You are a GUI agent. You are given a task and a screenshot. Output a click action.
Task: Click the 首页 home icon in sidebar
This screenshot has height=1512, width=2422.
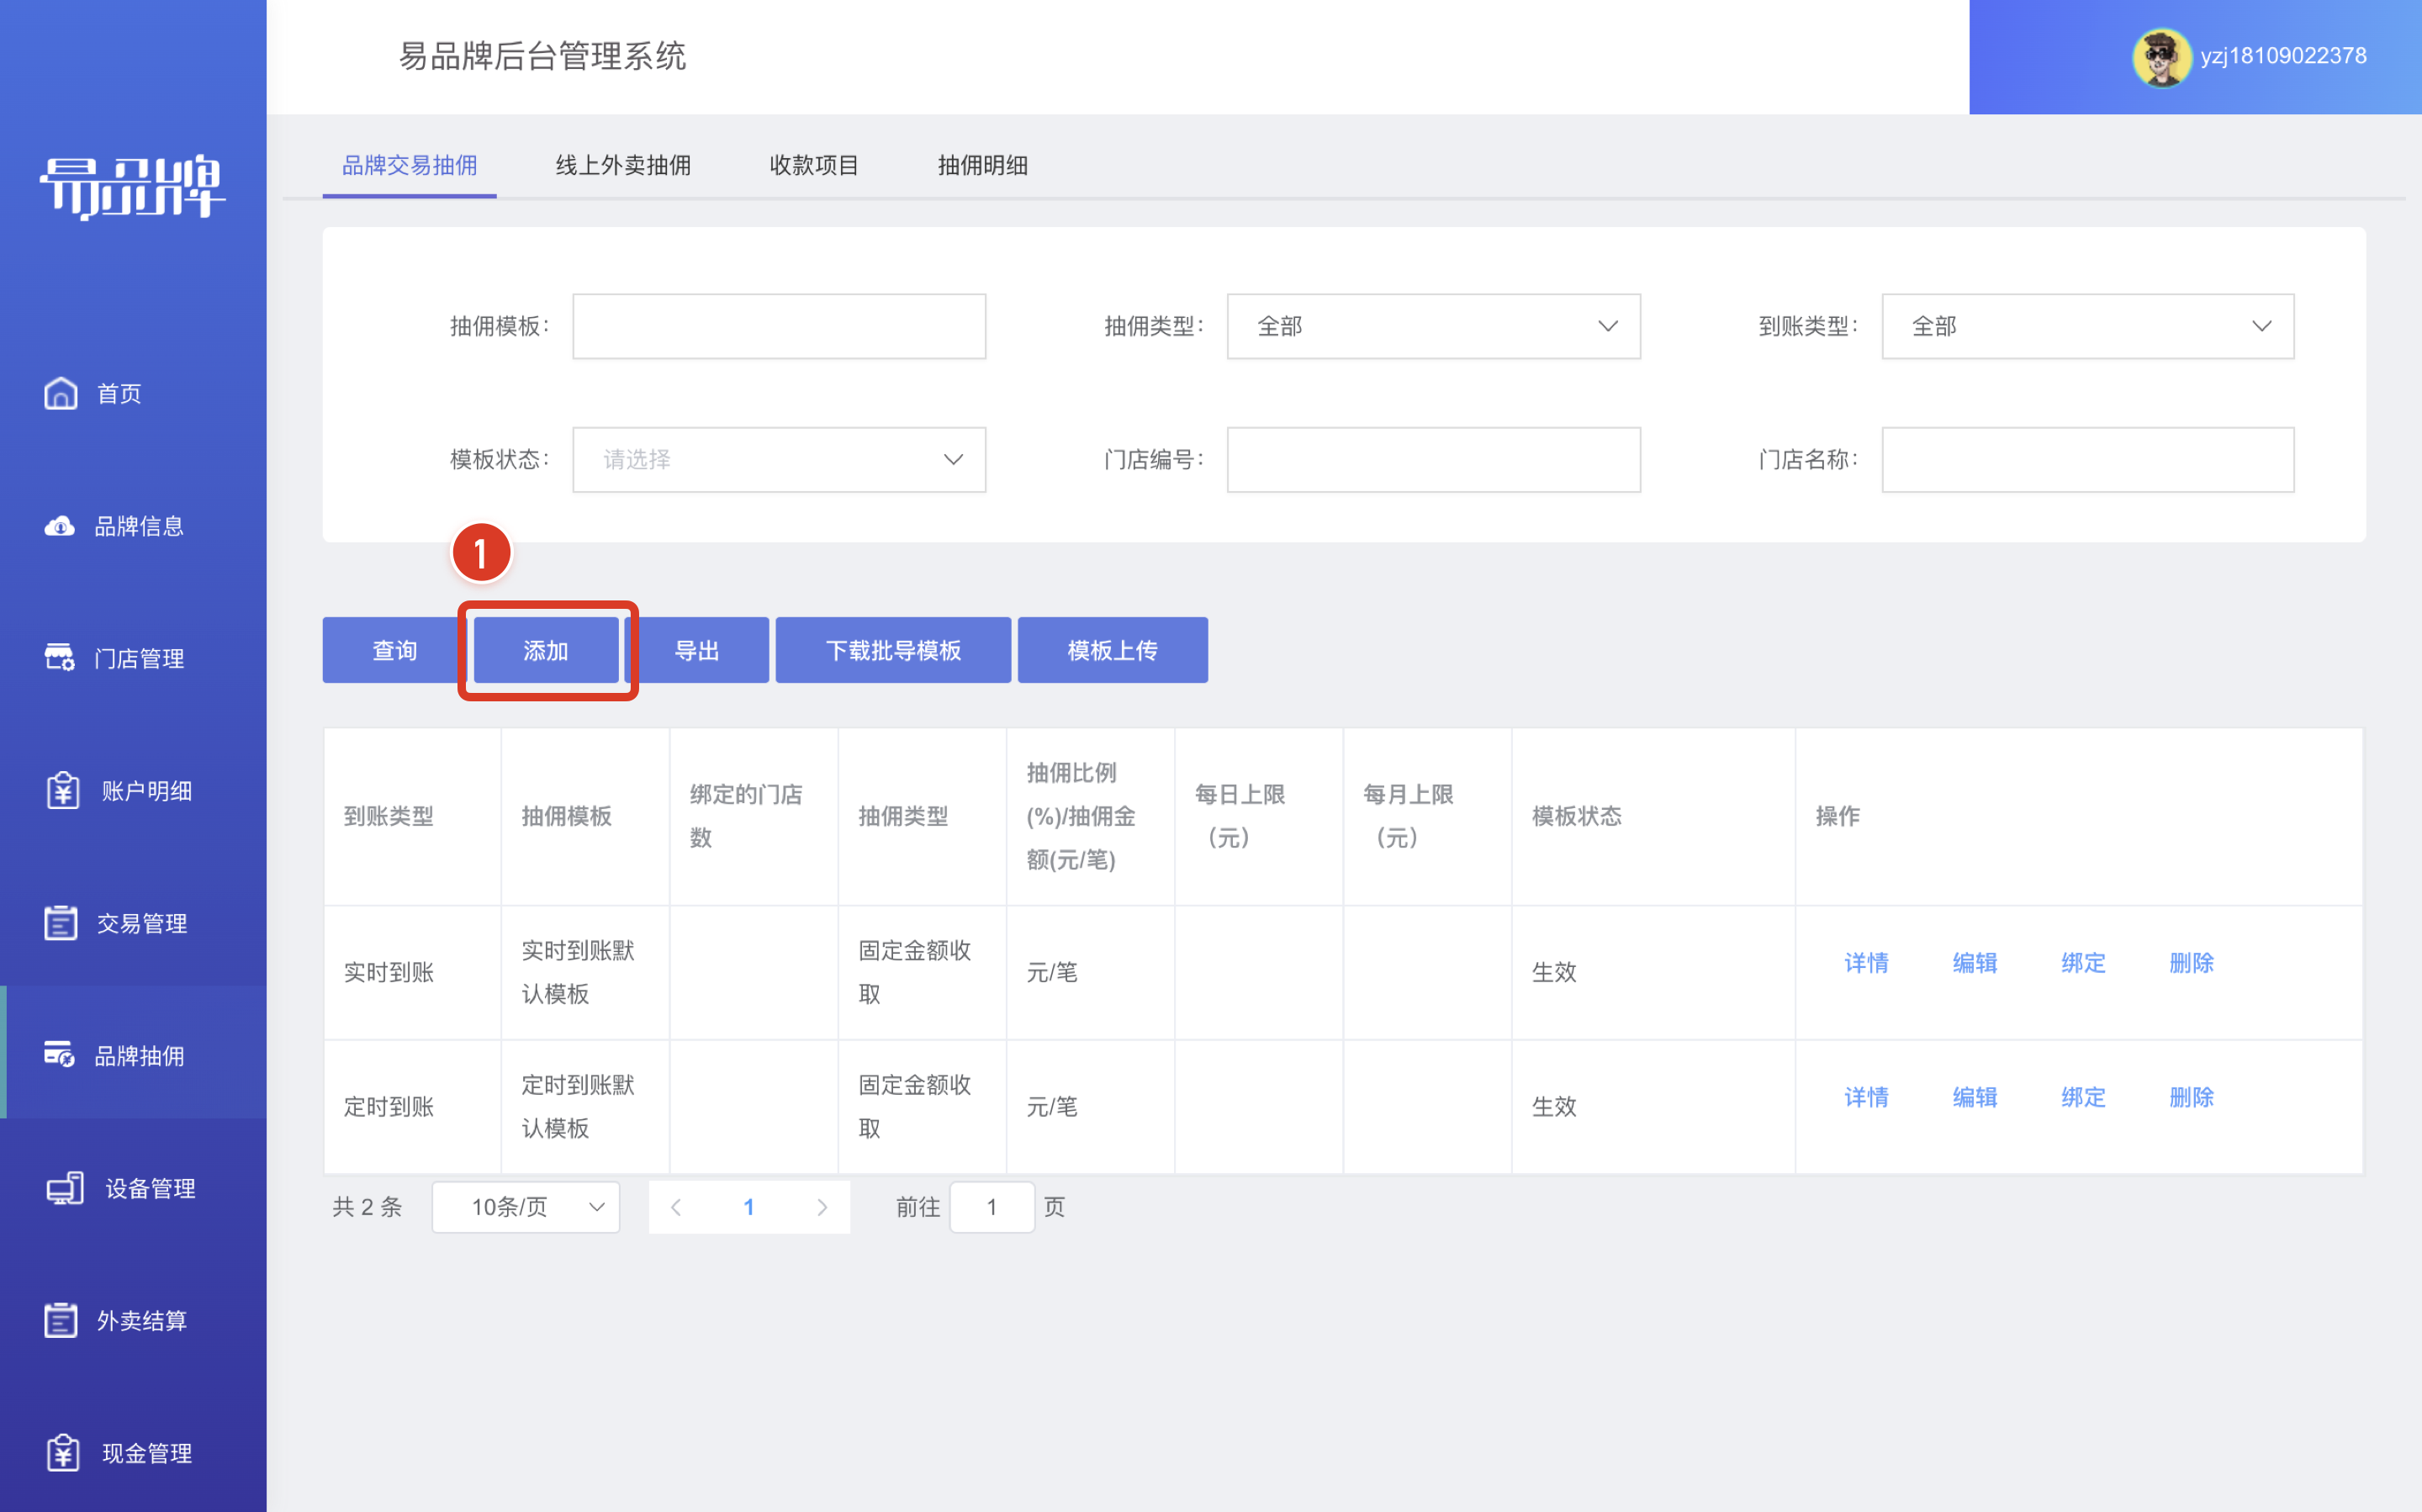coord(60,393)
